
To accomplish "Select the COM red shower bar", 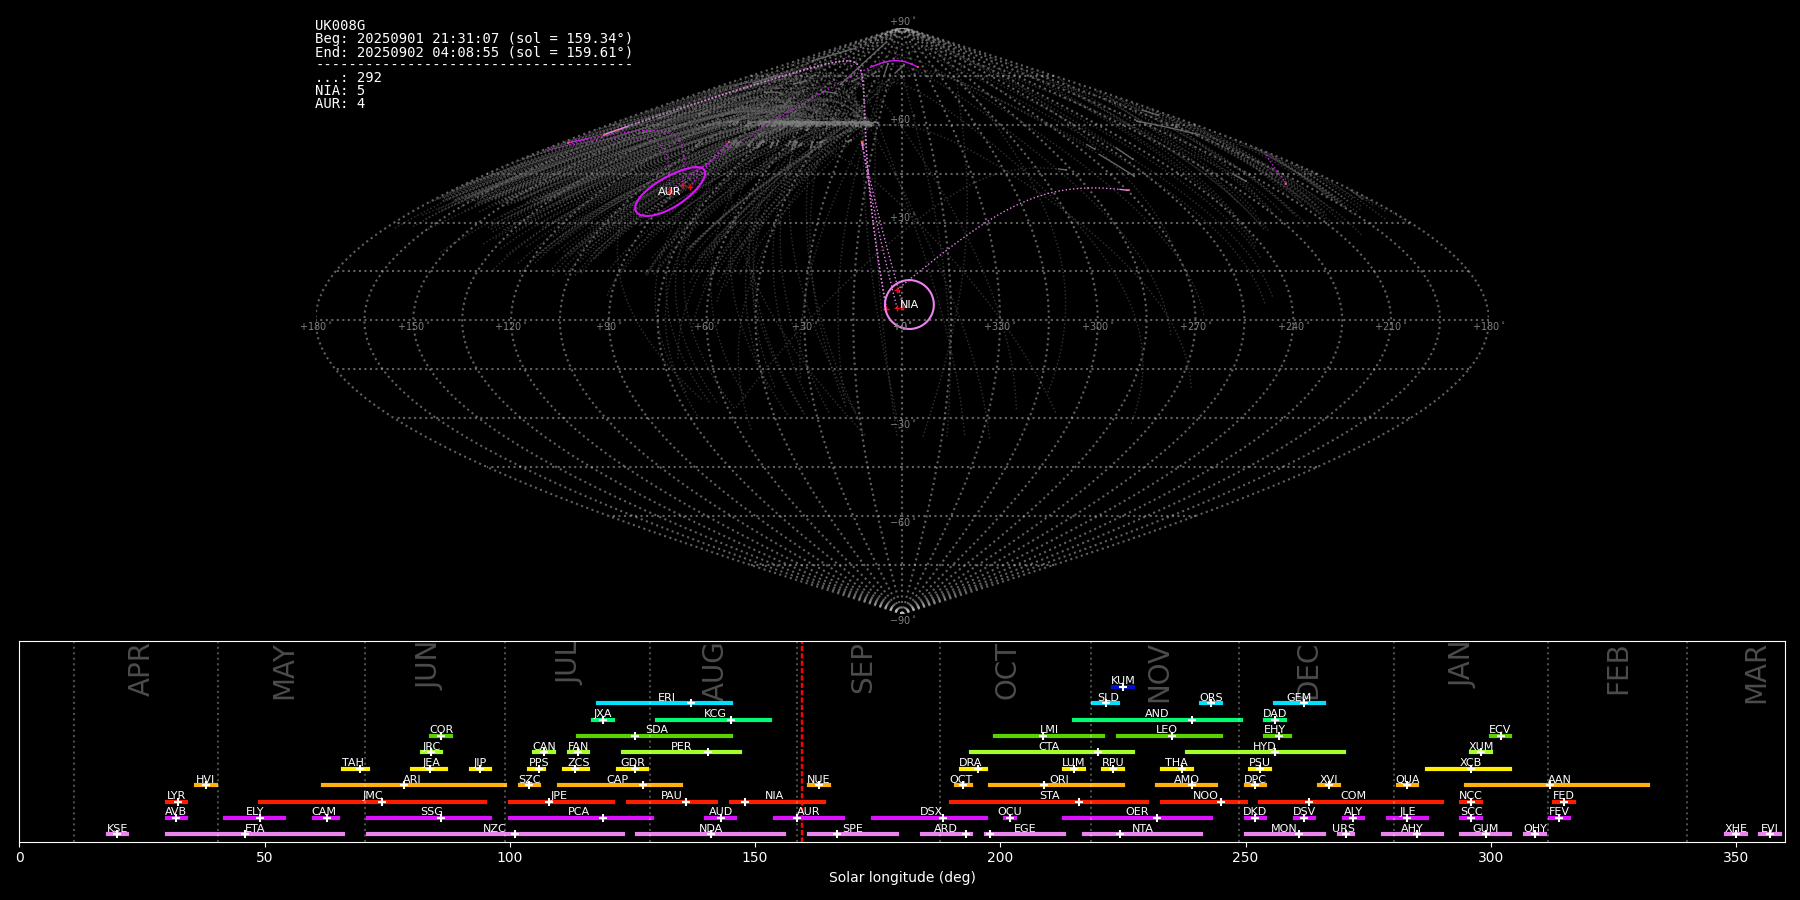I will coord(1351,801).
